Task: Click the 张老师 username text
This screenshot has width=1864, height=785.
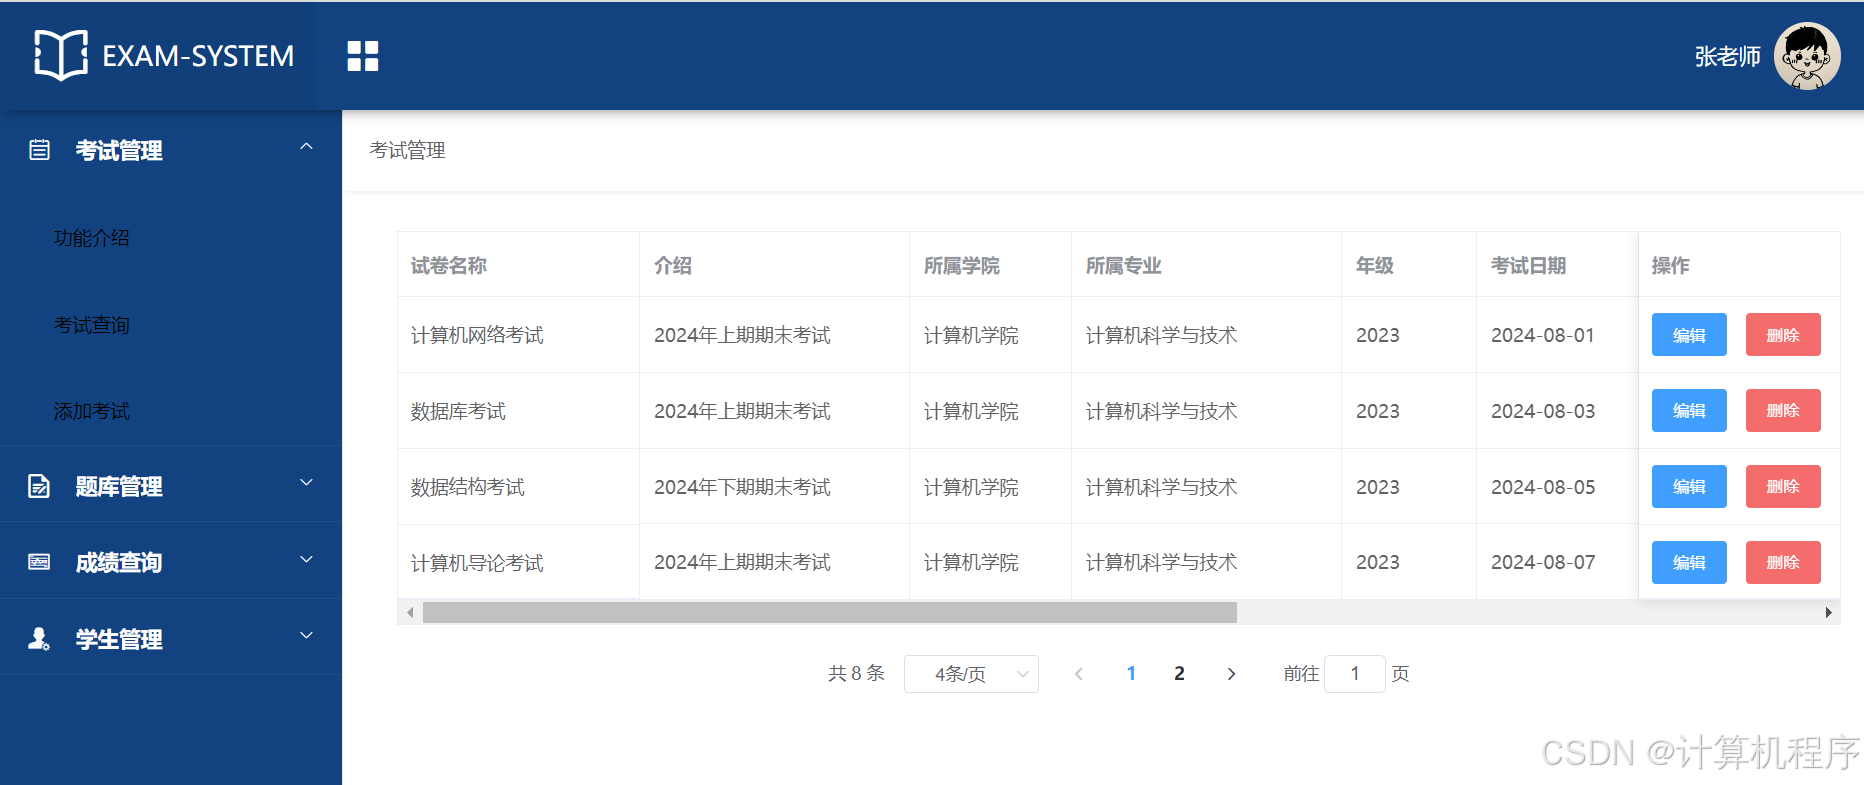Action: coord(1727,57)
